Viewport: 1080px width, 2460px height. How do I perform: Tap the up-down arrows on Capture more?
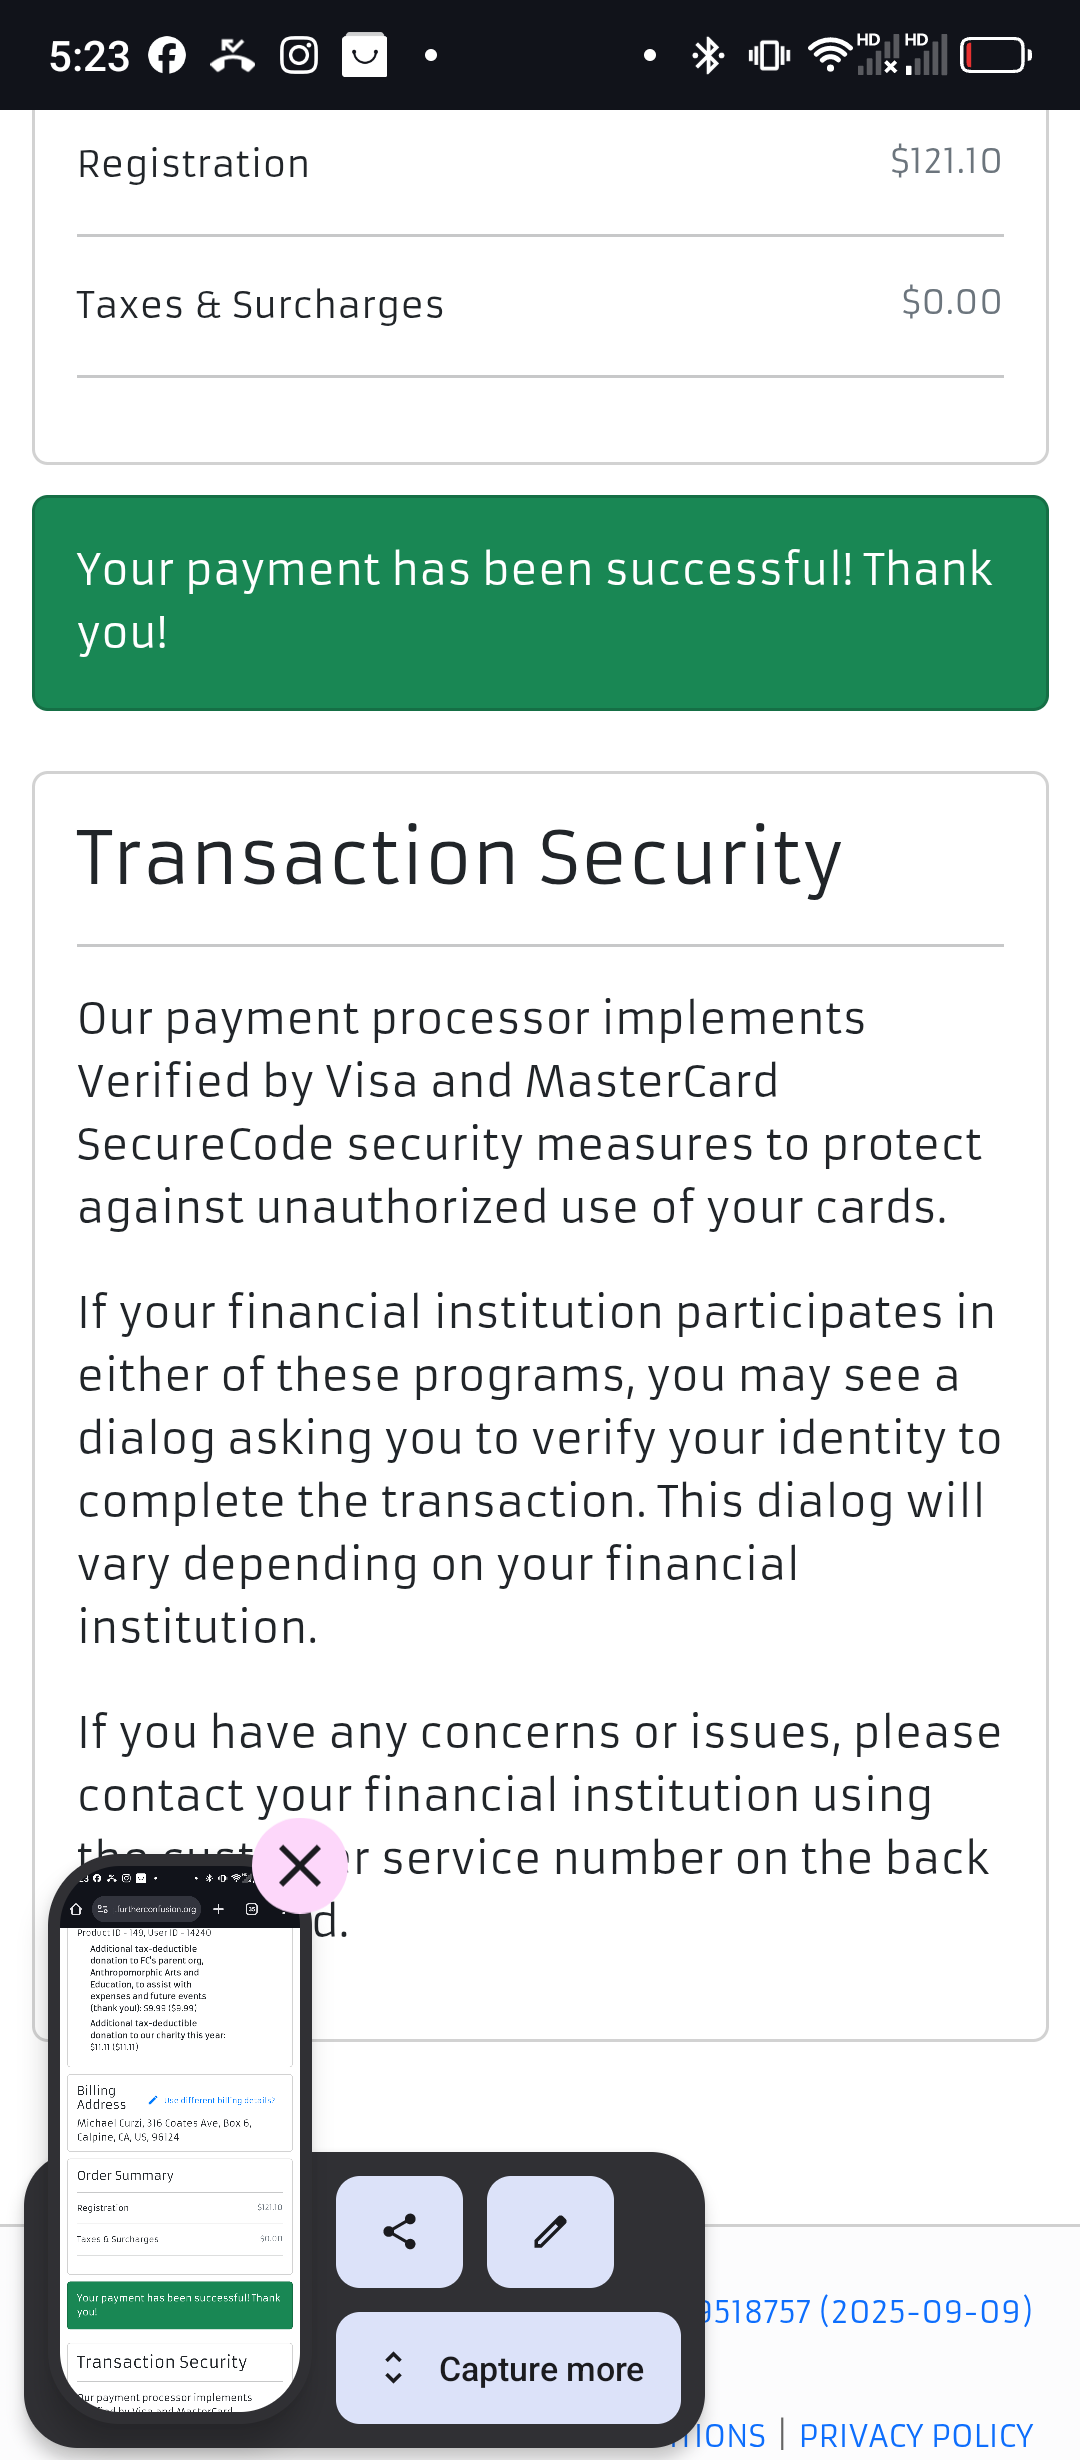(393, 2368)
